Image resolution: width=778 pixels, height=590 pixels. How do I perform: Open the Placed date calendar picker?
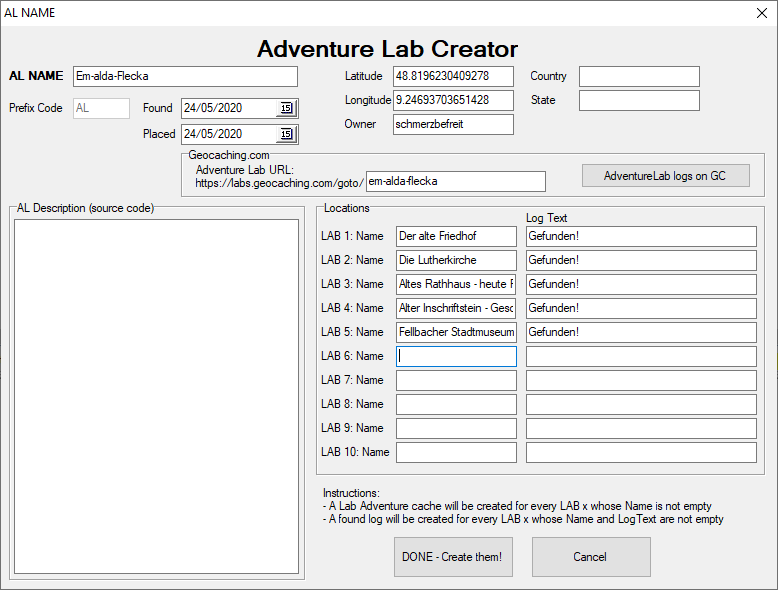coord(286,134)
